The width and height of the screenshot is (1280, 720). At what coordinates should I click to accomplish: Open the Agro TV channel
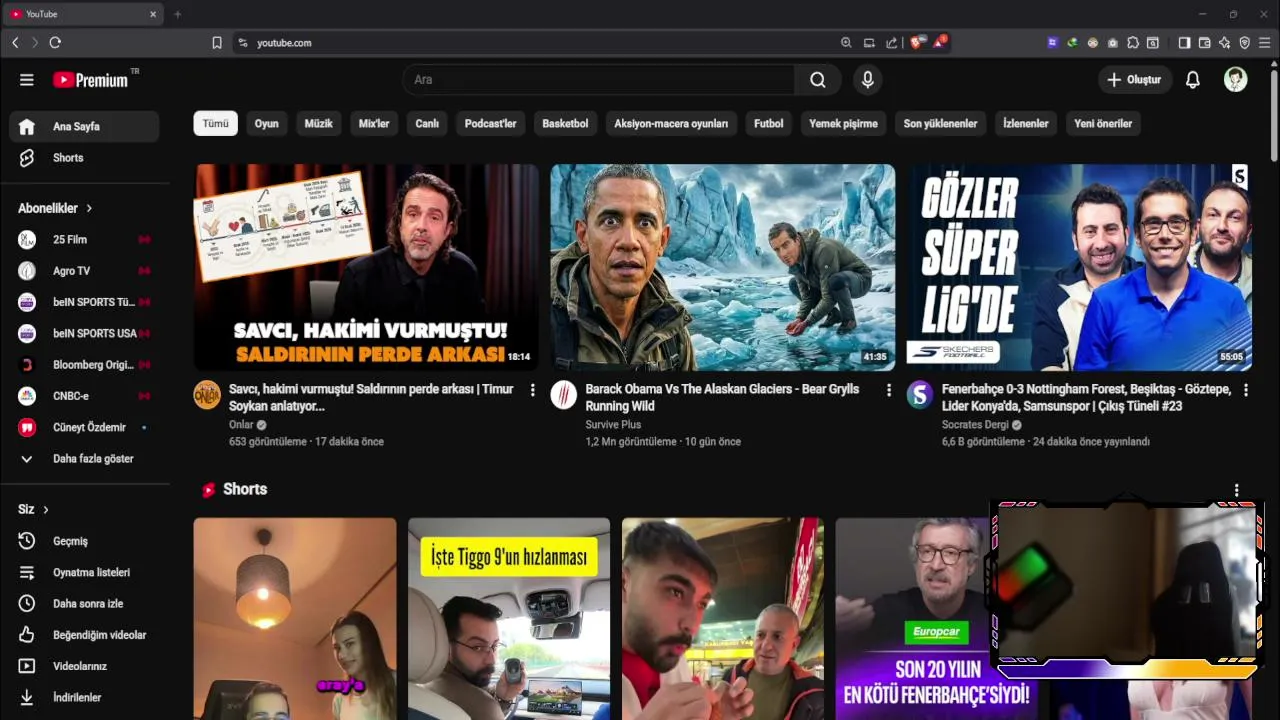pos(84,271)
